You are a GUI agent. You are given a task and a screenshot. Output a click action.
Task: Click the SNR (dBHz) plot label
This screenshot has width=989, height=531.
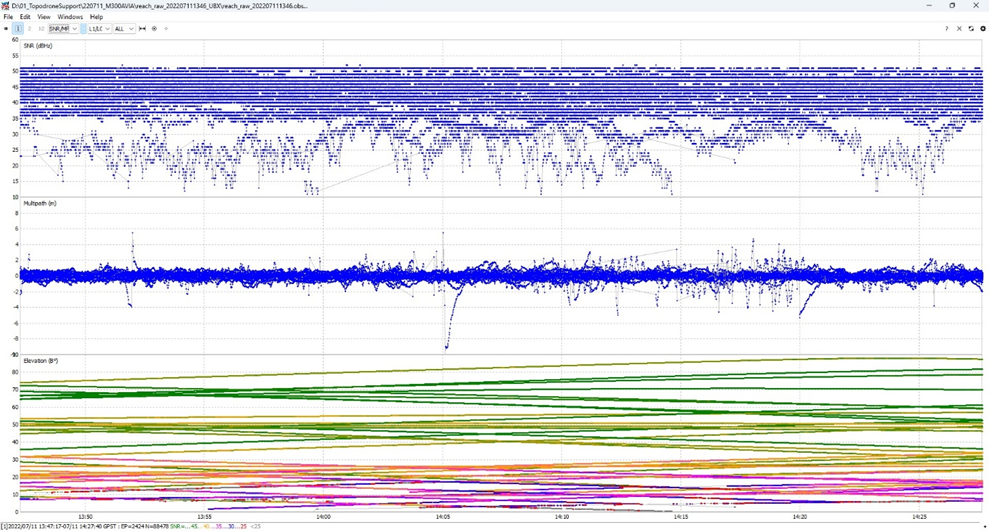pyautogui.click(x=38, y=46)
